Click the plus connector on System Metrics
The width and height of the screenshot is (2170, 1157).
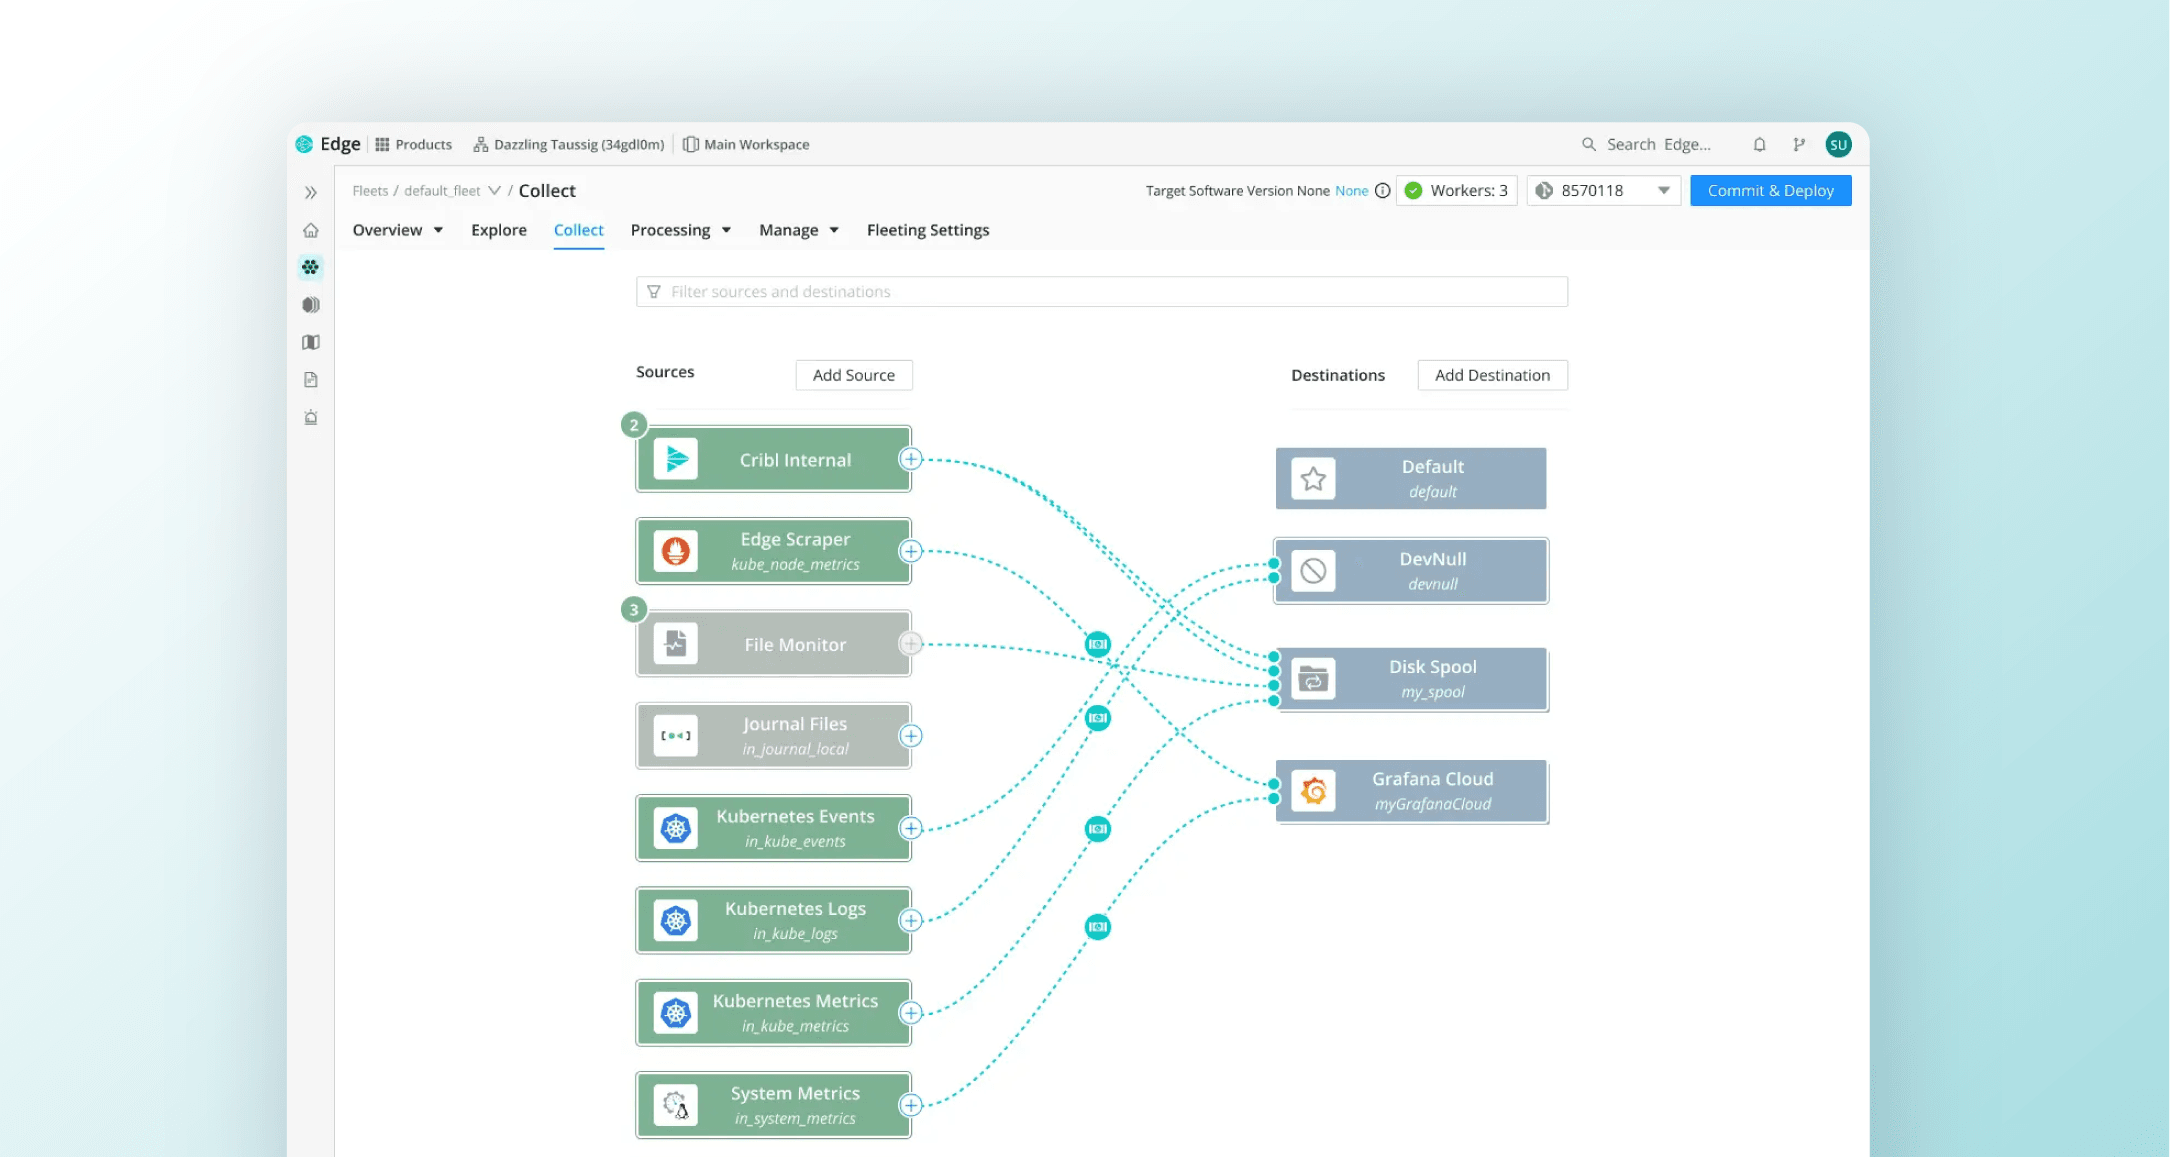910,1105
